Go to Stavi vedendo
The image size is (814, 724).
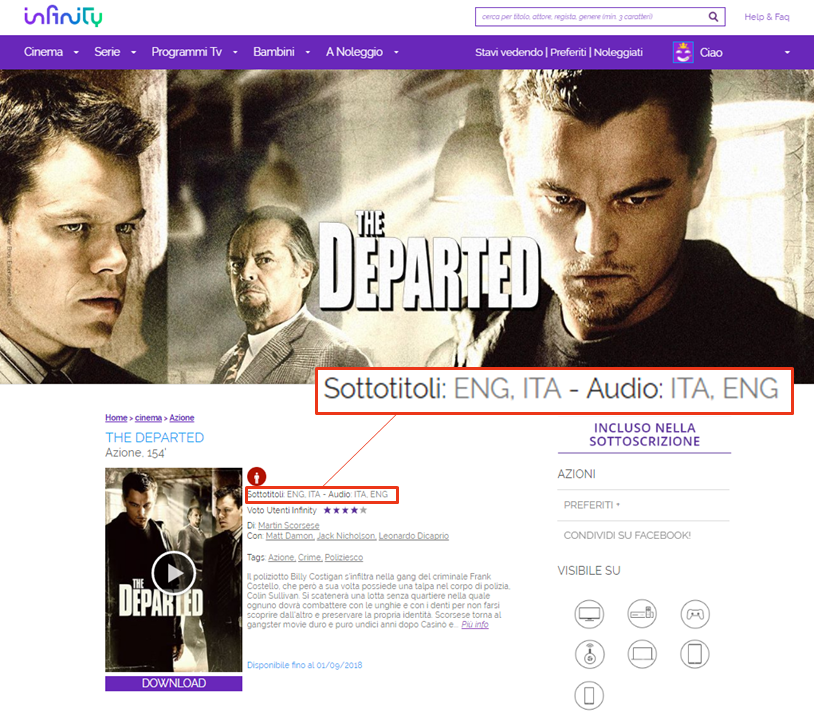pos(509,52)
